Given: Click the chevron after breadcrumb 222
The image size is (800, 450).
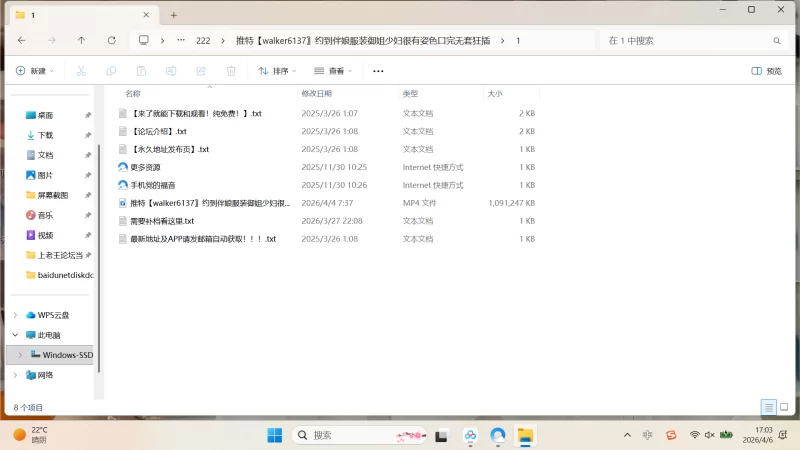Looking at the screenshot, I should point(223,41).
